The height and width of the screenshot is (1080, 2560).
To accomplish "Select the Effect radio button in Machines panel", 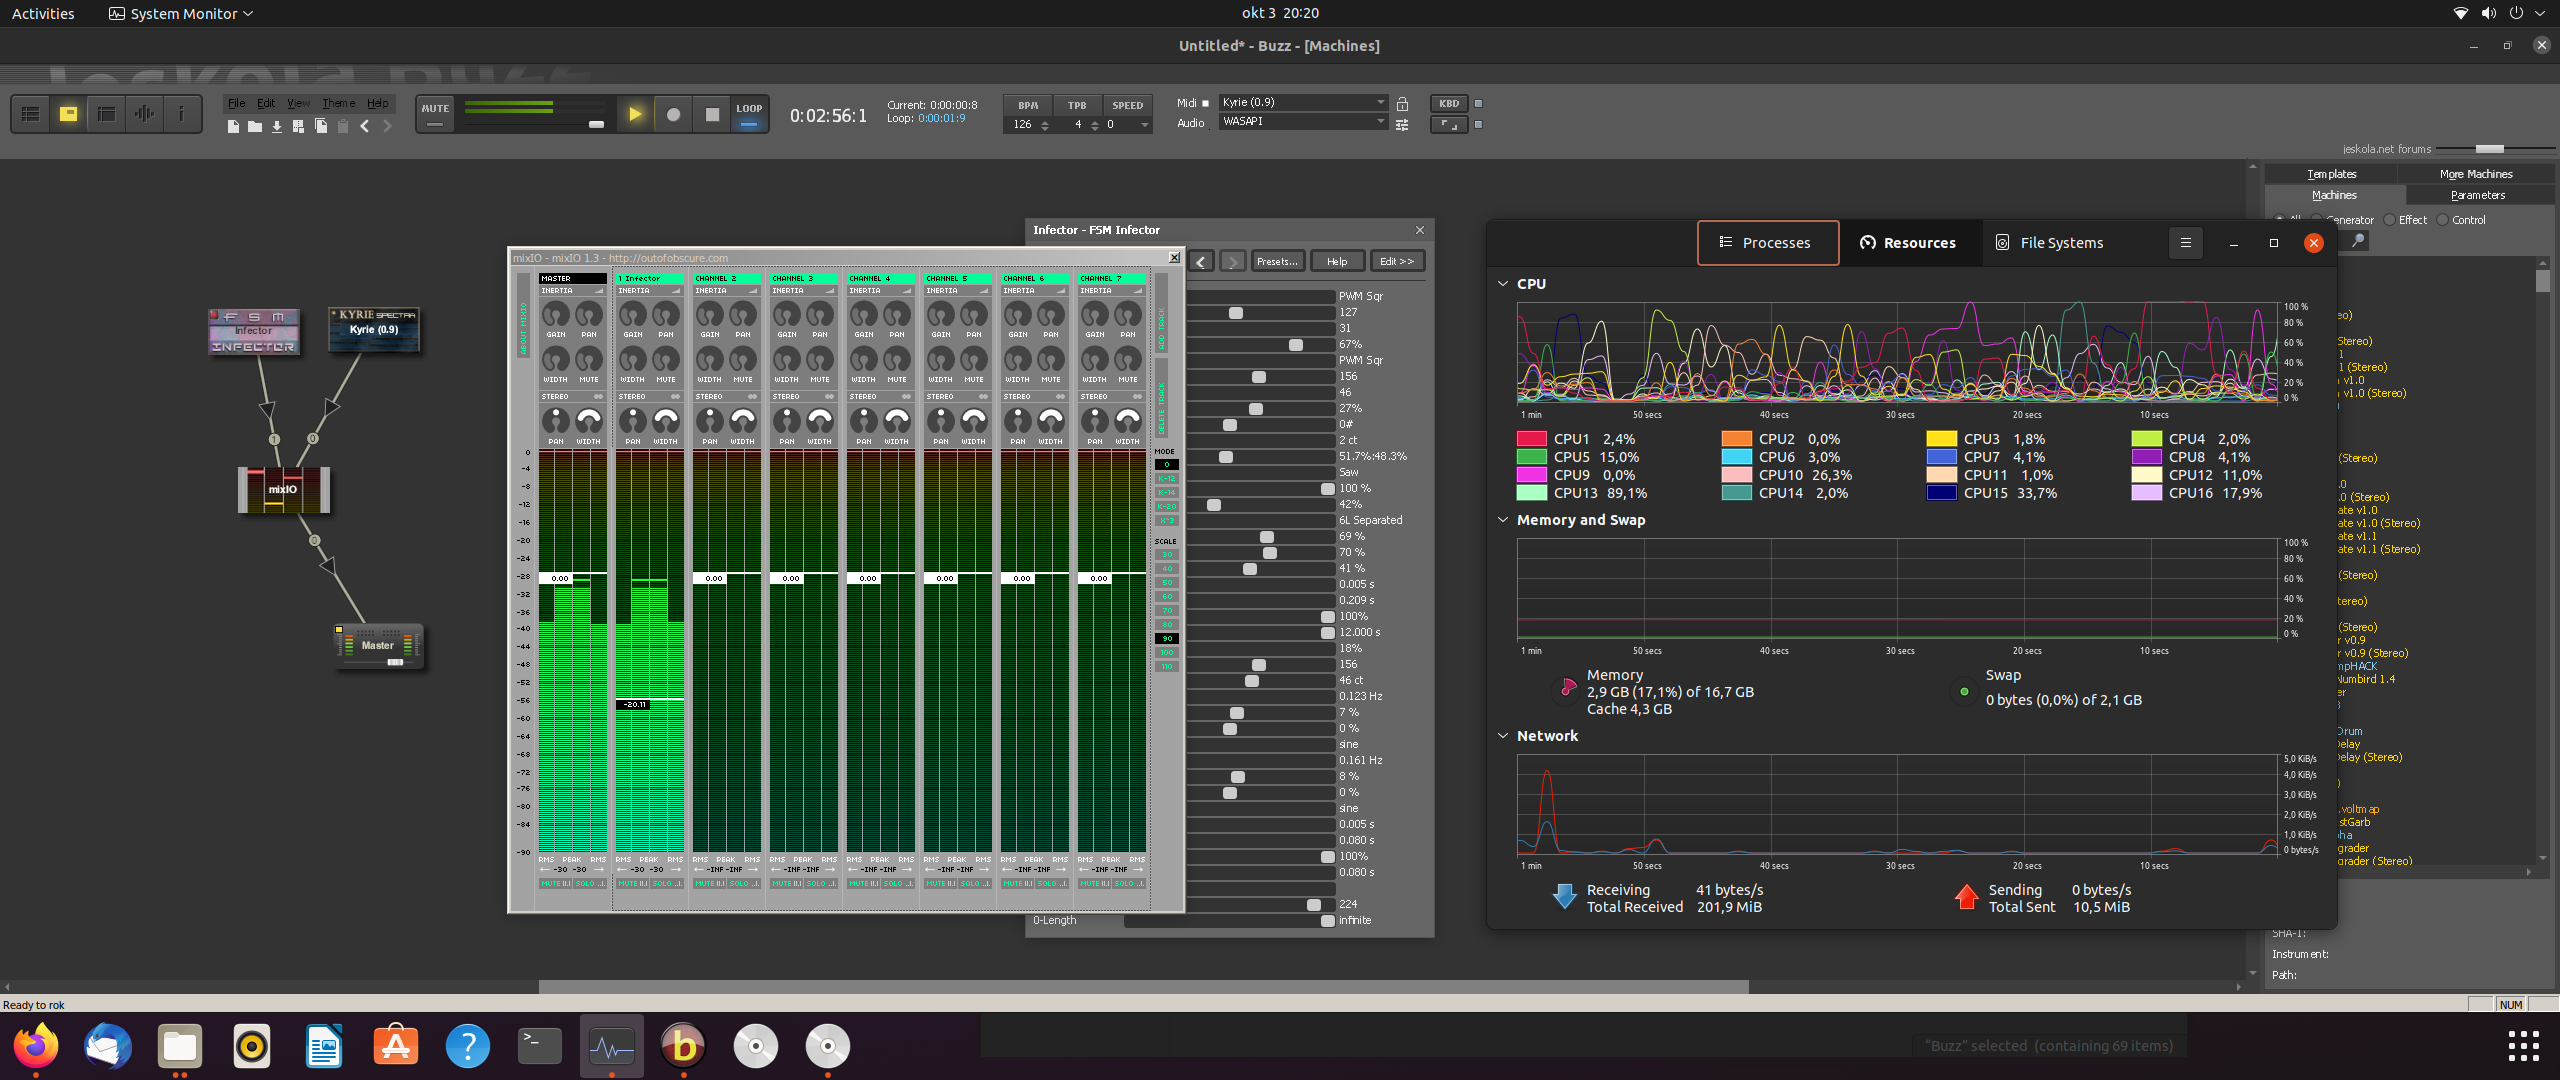I will coord(2390,220).
